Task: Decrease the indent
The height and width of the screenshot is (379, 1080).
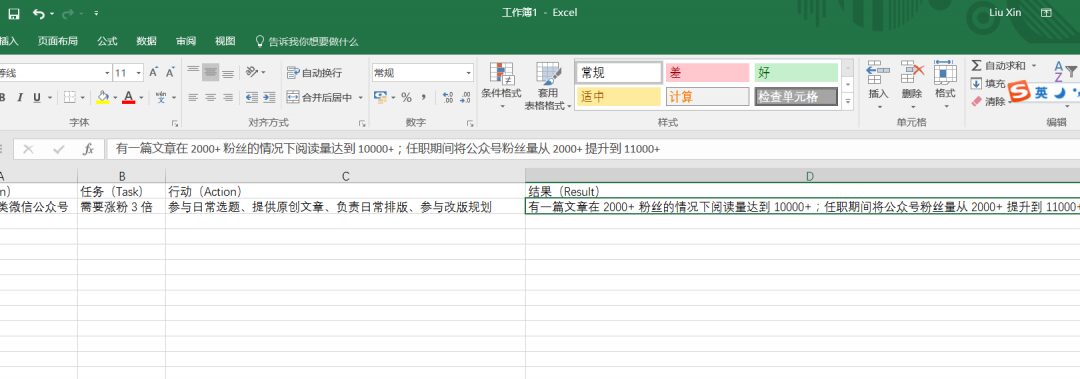Action: click(x=251, y=97)
